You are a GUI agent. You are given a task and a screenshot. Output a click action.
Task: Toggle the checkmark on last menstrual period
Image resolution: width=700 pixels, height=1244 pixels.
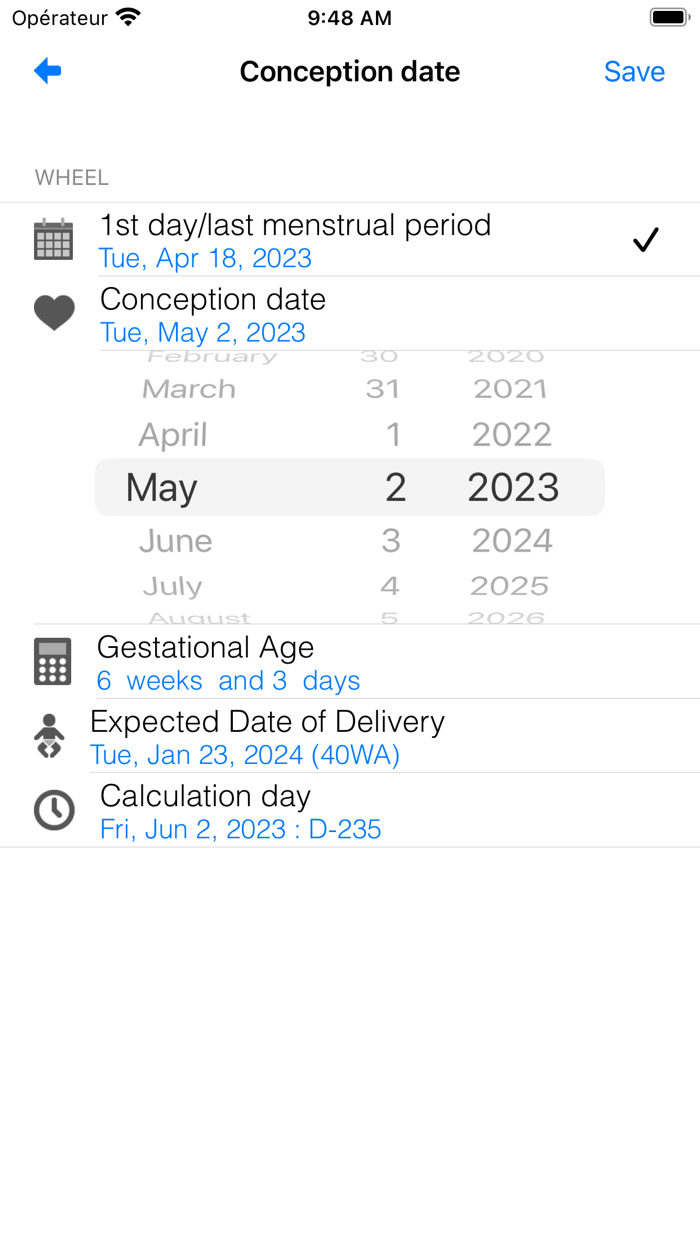point(646,240)
